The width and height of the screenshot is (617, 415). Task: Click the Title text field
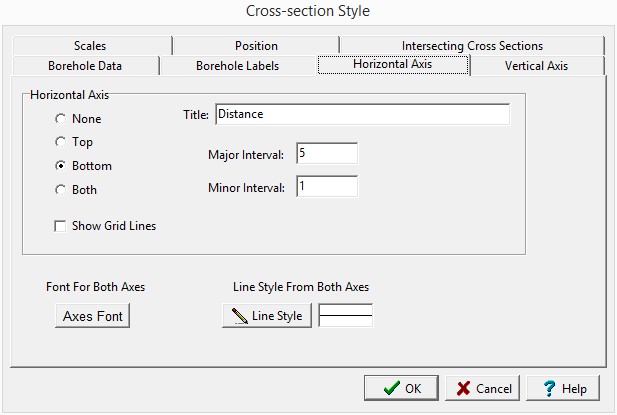361,115
